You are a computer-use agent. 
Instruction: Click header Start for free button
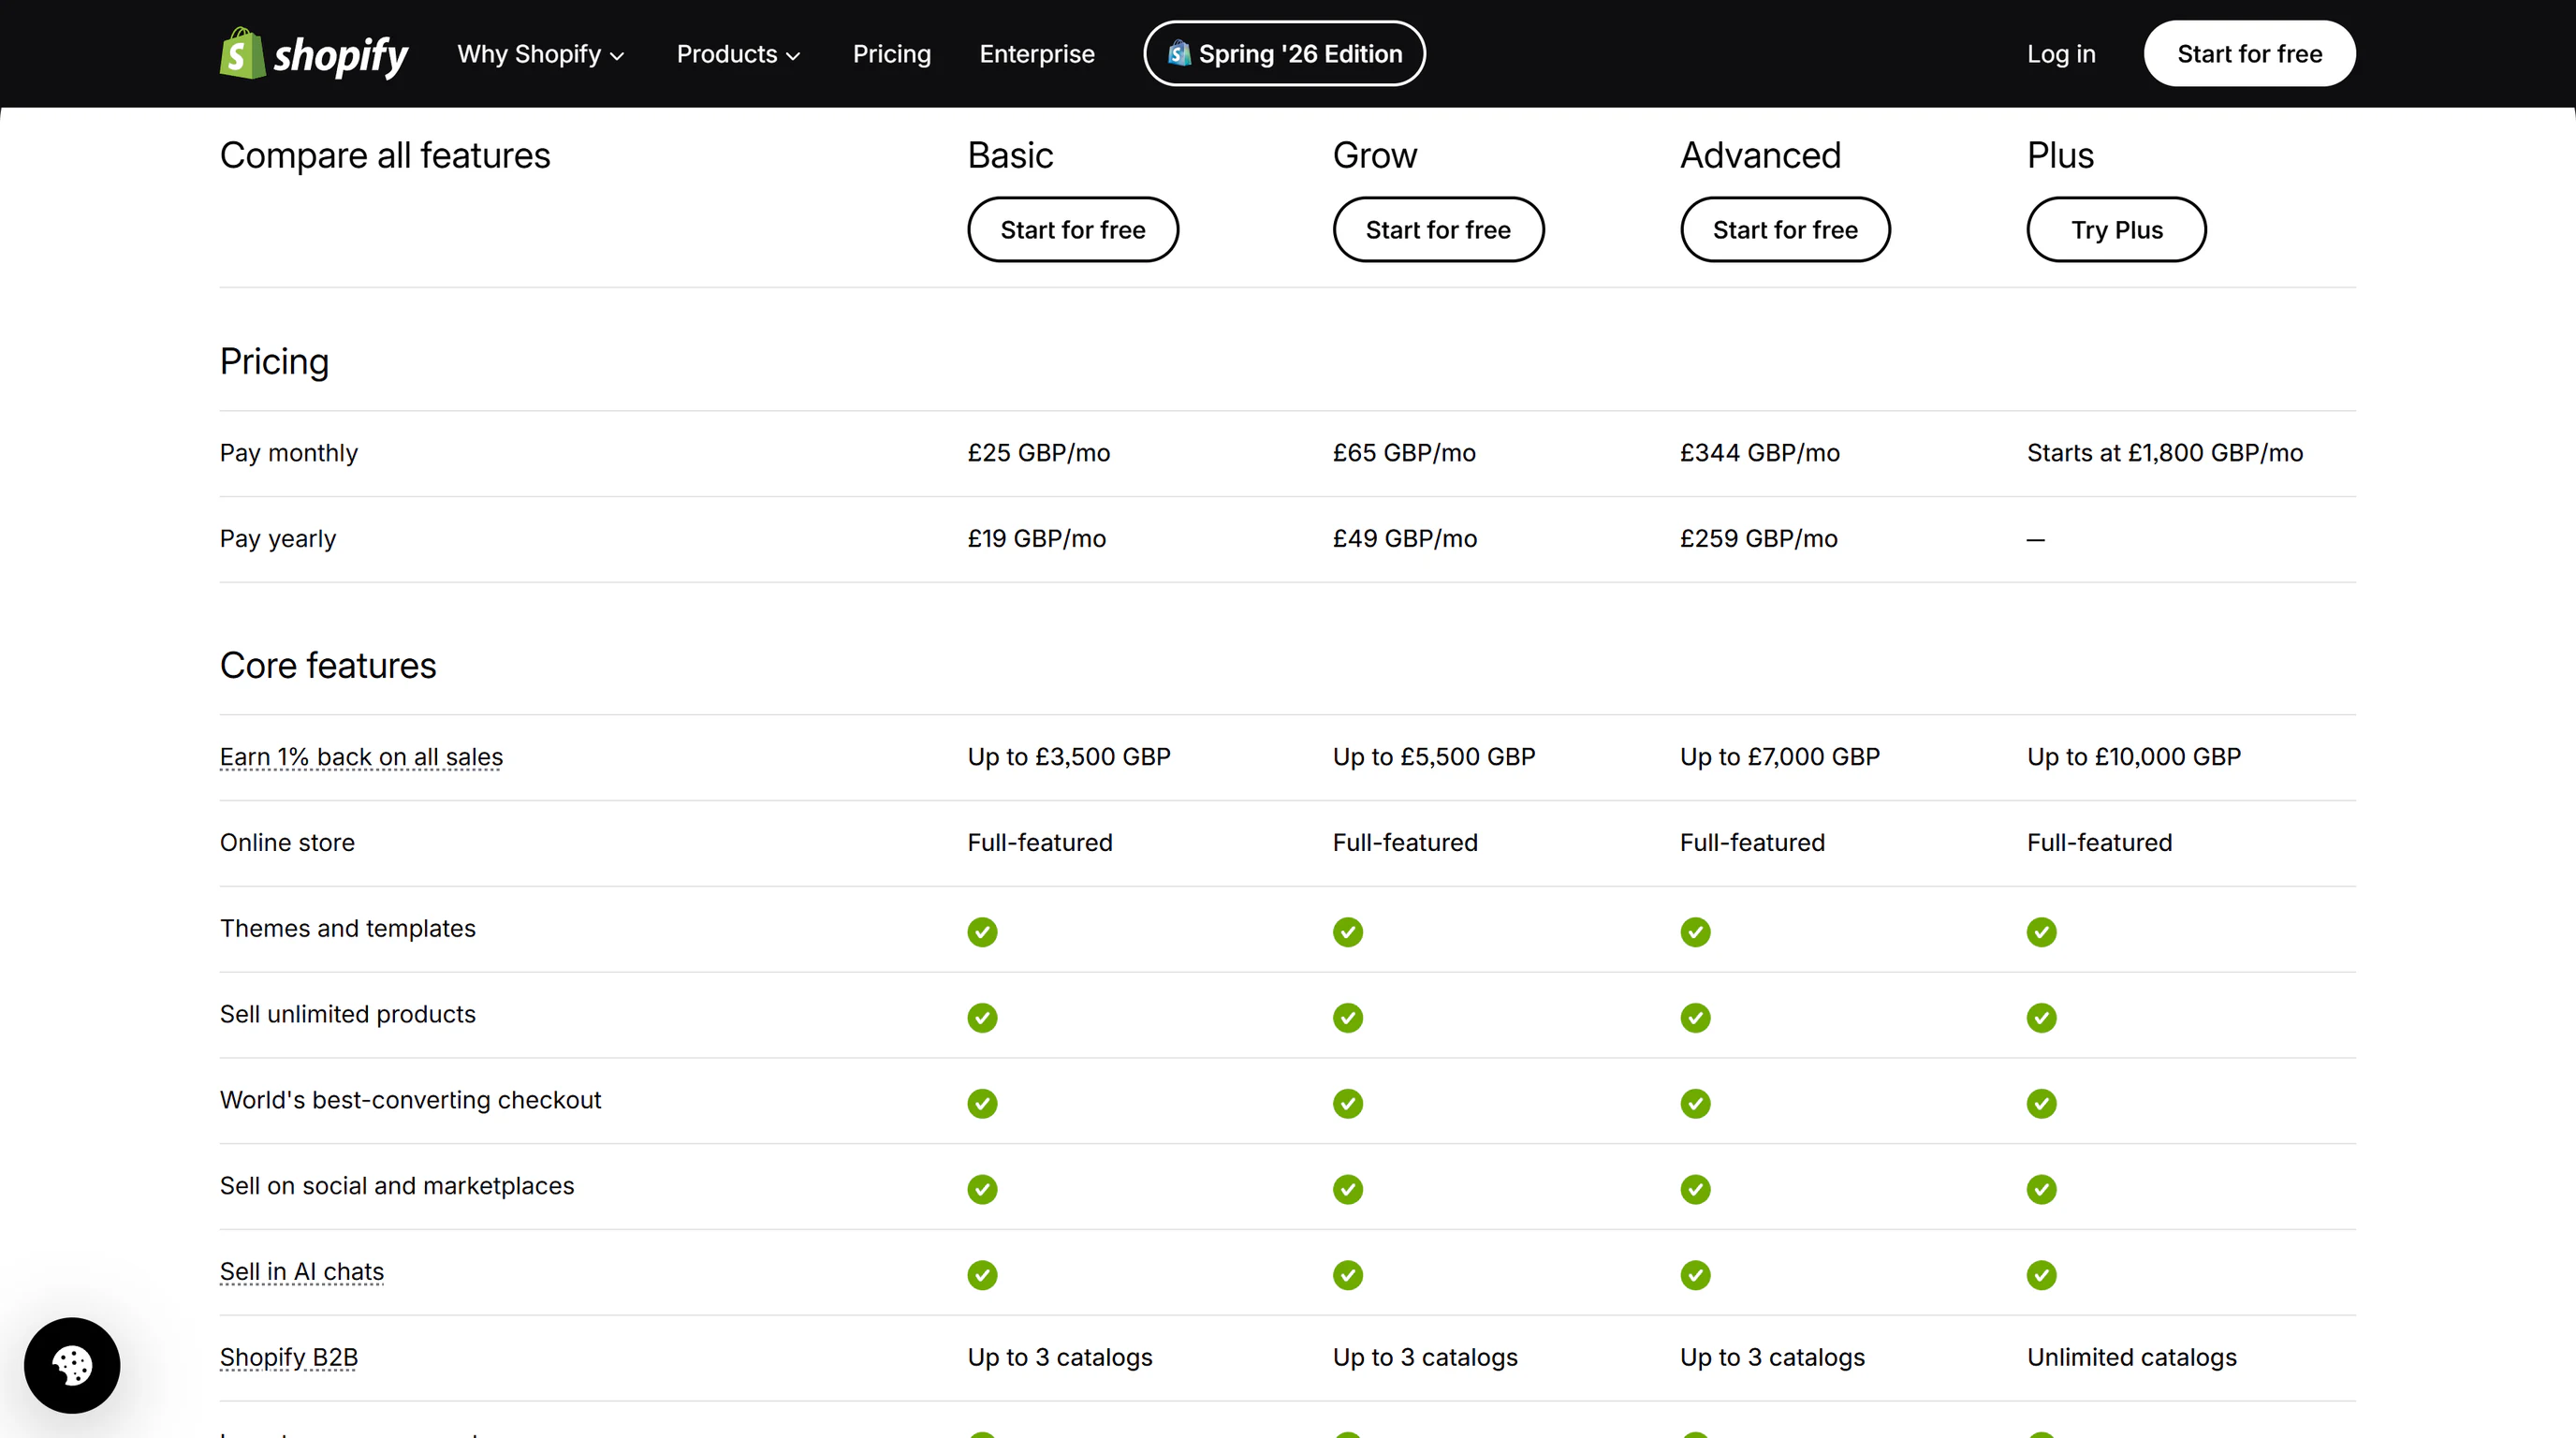pos(2249,54)
